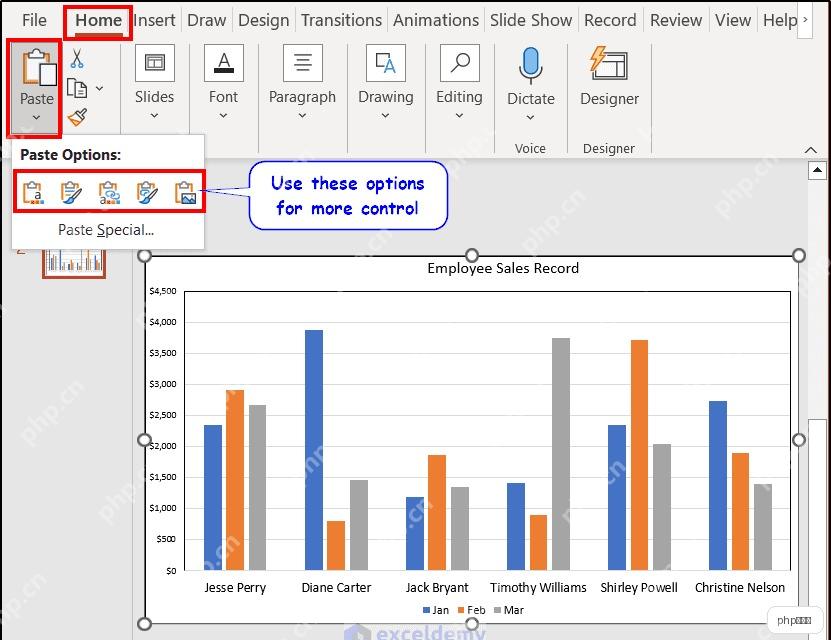Paste with destination theme and link data
This screenshot has height=640, width=831.
point(109,192)
